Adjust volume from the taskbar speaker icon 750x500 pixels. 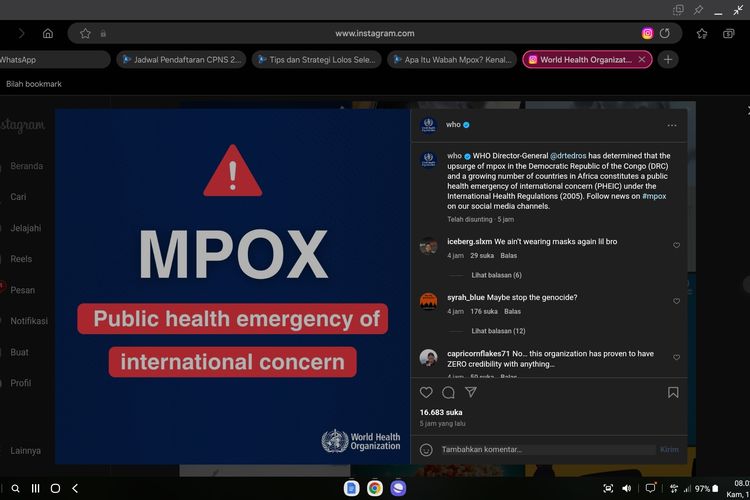click(627, 489)
